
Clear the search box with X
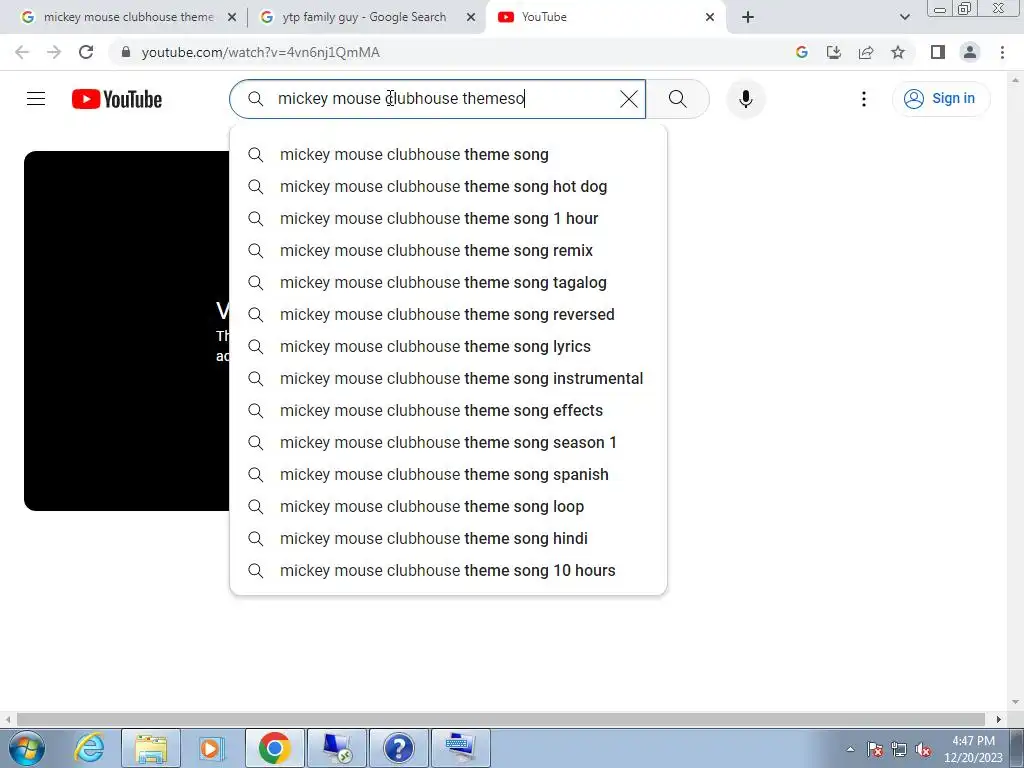(628, 99)
